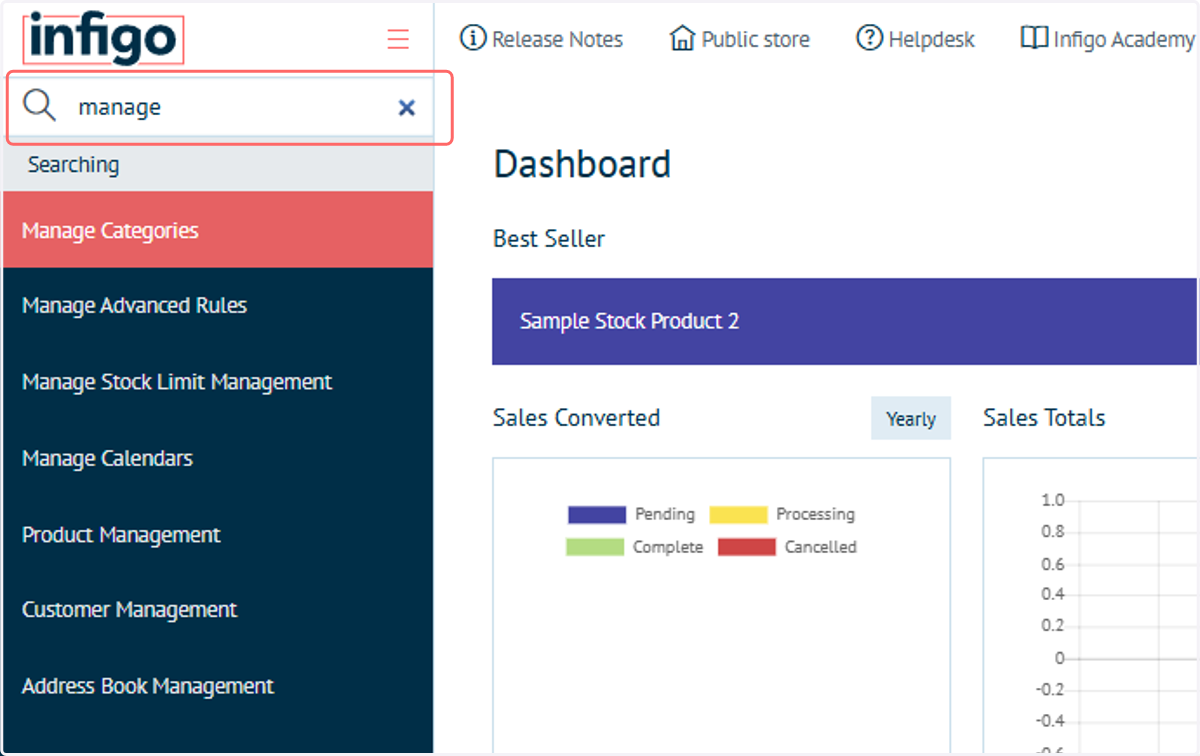Screen dimensions: 1200x756
Task: Click the Yearly button for Sales Converted
Action: [911, 419]
